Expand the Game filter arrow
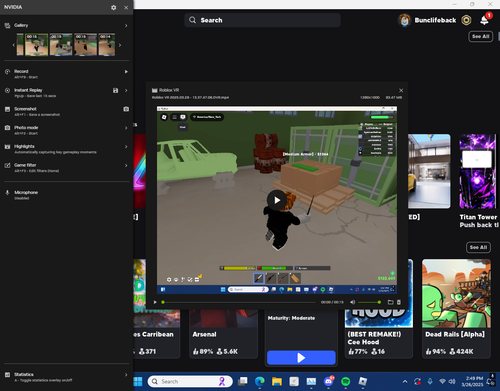Screen dimensions: 500x391 click(x=126, y=165)
